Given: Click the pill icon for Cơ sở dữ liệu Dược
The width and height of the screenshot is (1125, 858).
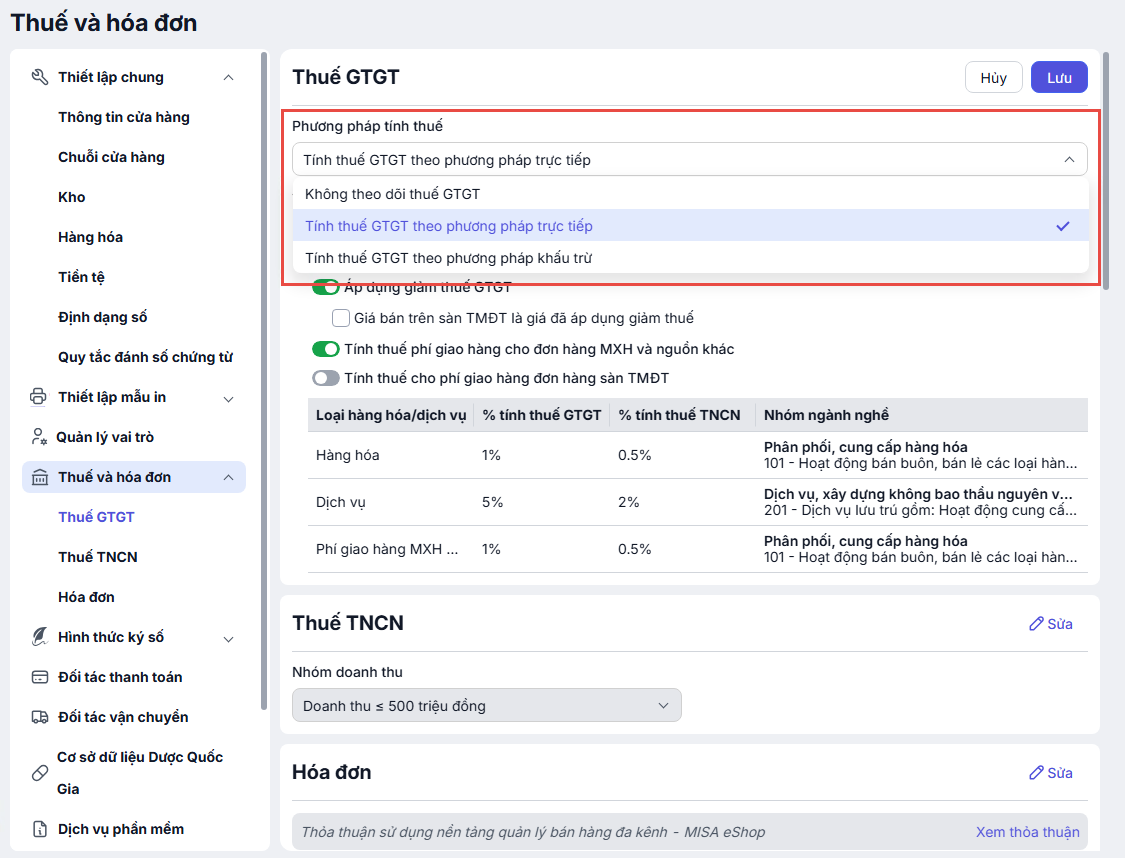Looking at the screenshot, I should (x=40, y=772).
